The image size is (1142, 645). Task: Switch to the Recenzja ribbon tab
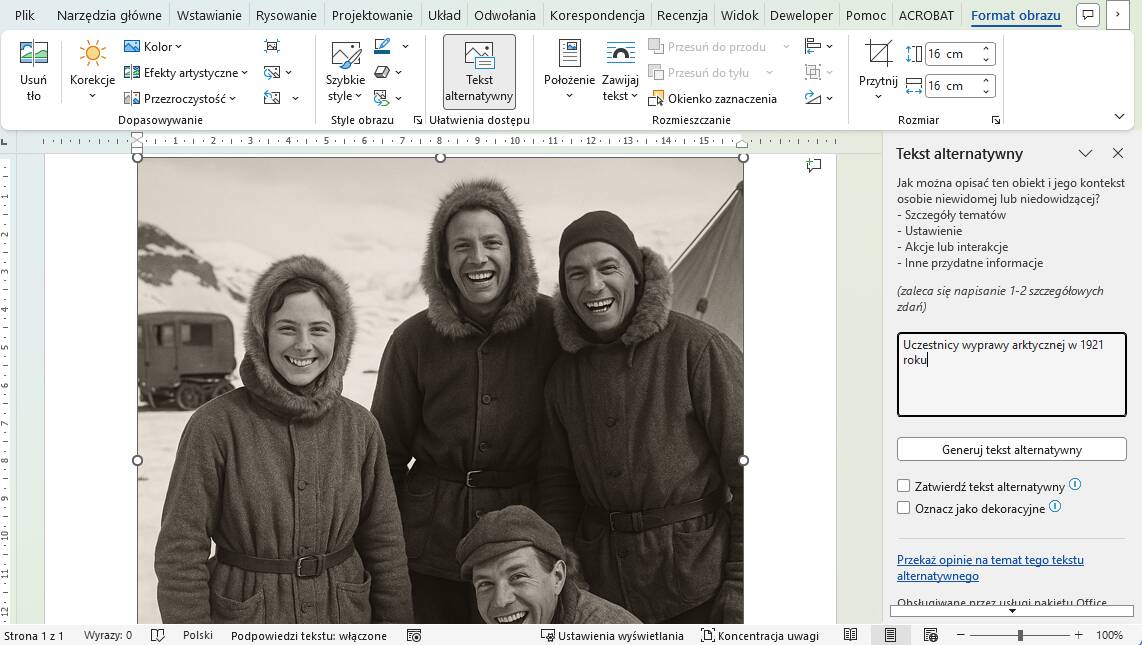point(681,15)
